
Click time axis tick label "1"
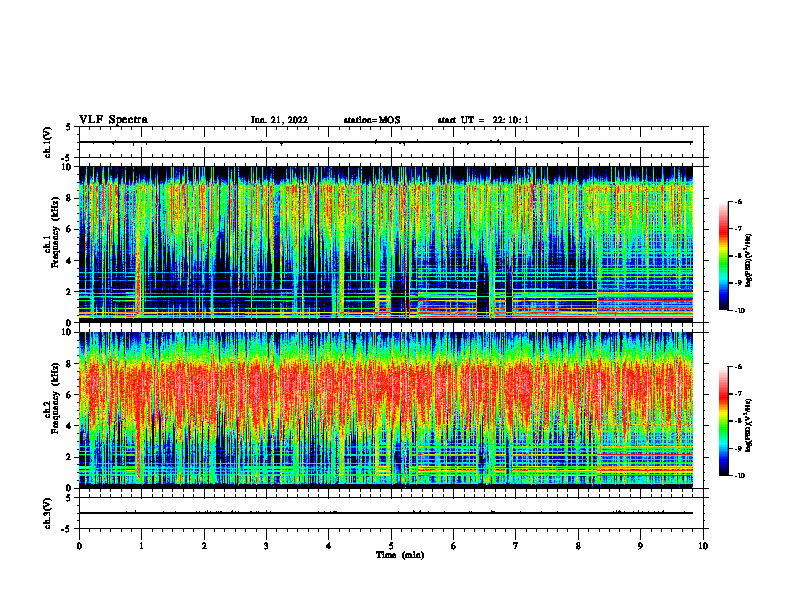pyautogui.click(x=141, y=546)
